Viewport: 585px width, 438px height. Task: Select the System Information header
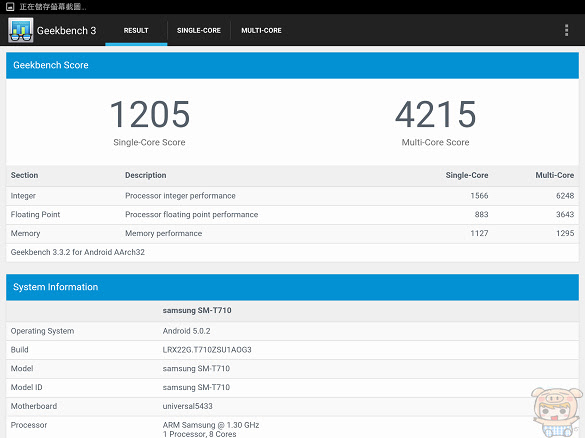pos(292,287)
